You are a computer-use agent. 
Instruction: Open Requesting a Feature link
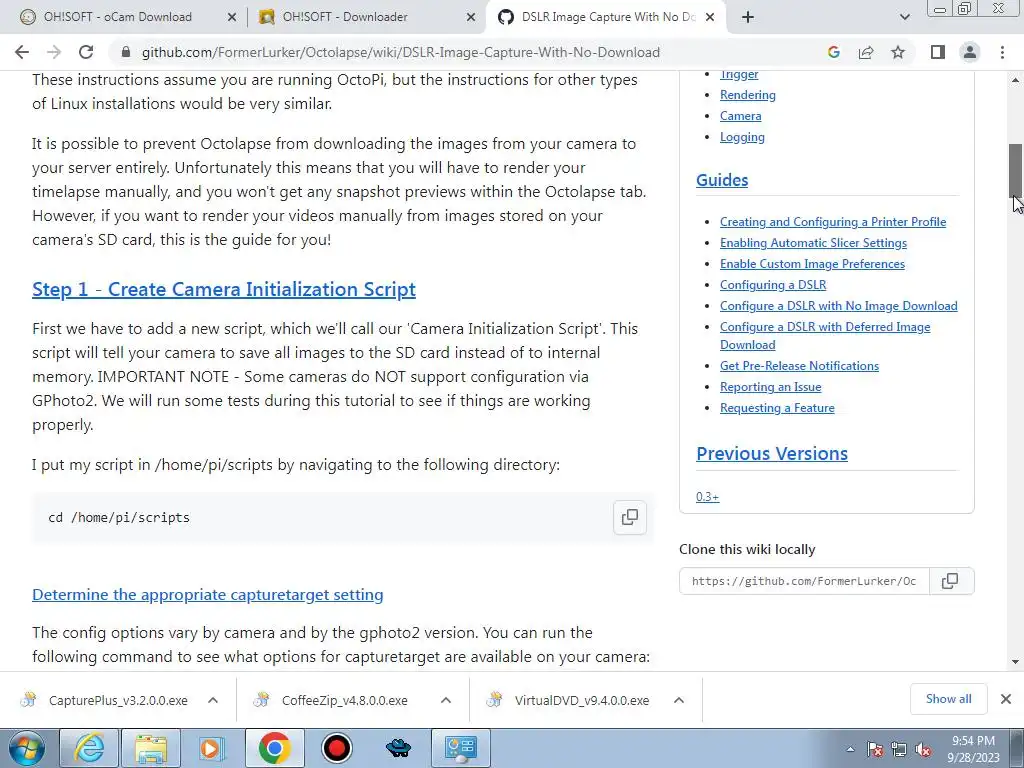tap(777, 408)
